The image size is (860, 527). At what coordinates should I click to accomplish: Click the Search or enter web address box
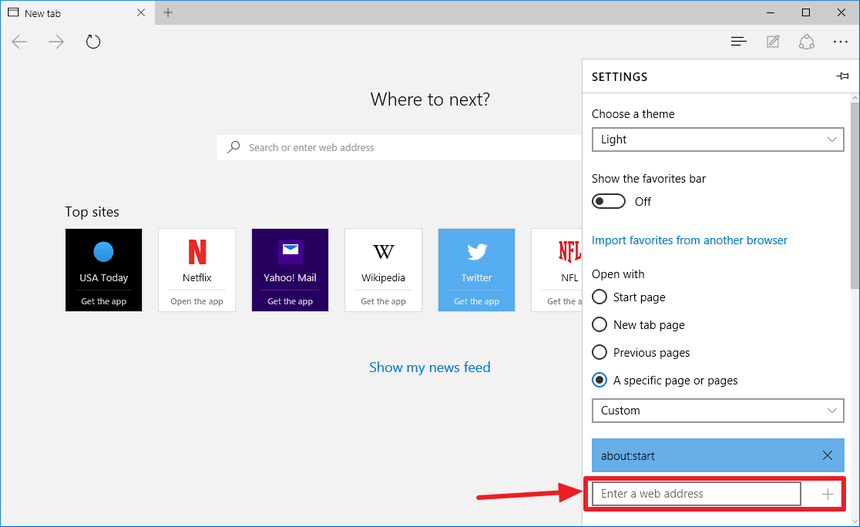click(399, 147)
